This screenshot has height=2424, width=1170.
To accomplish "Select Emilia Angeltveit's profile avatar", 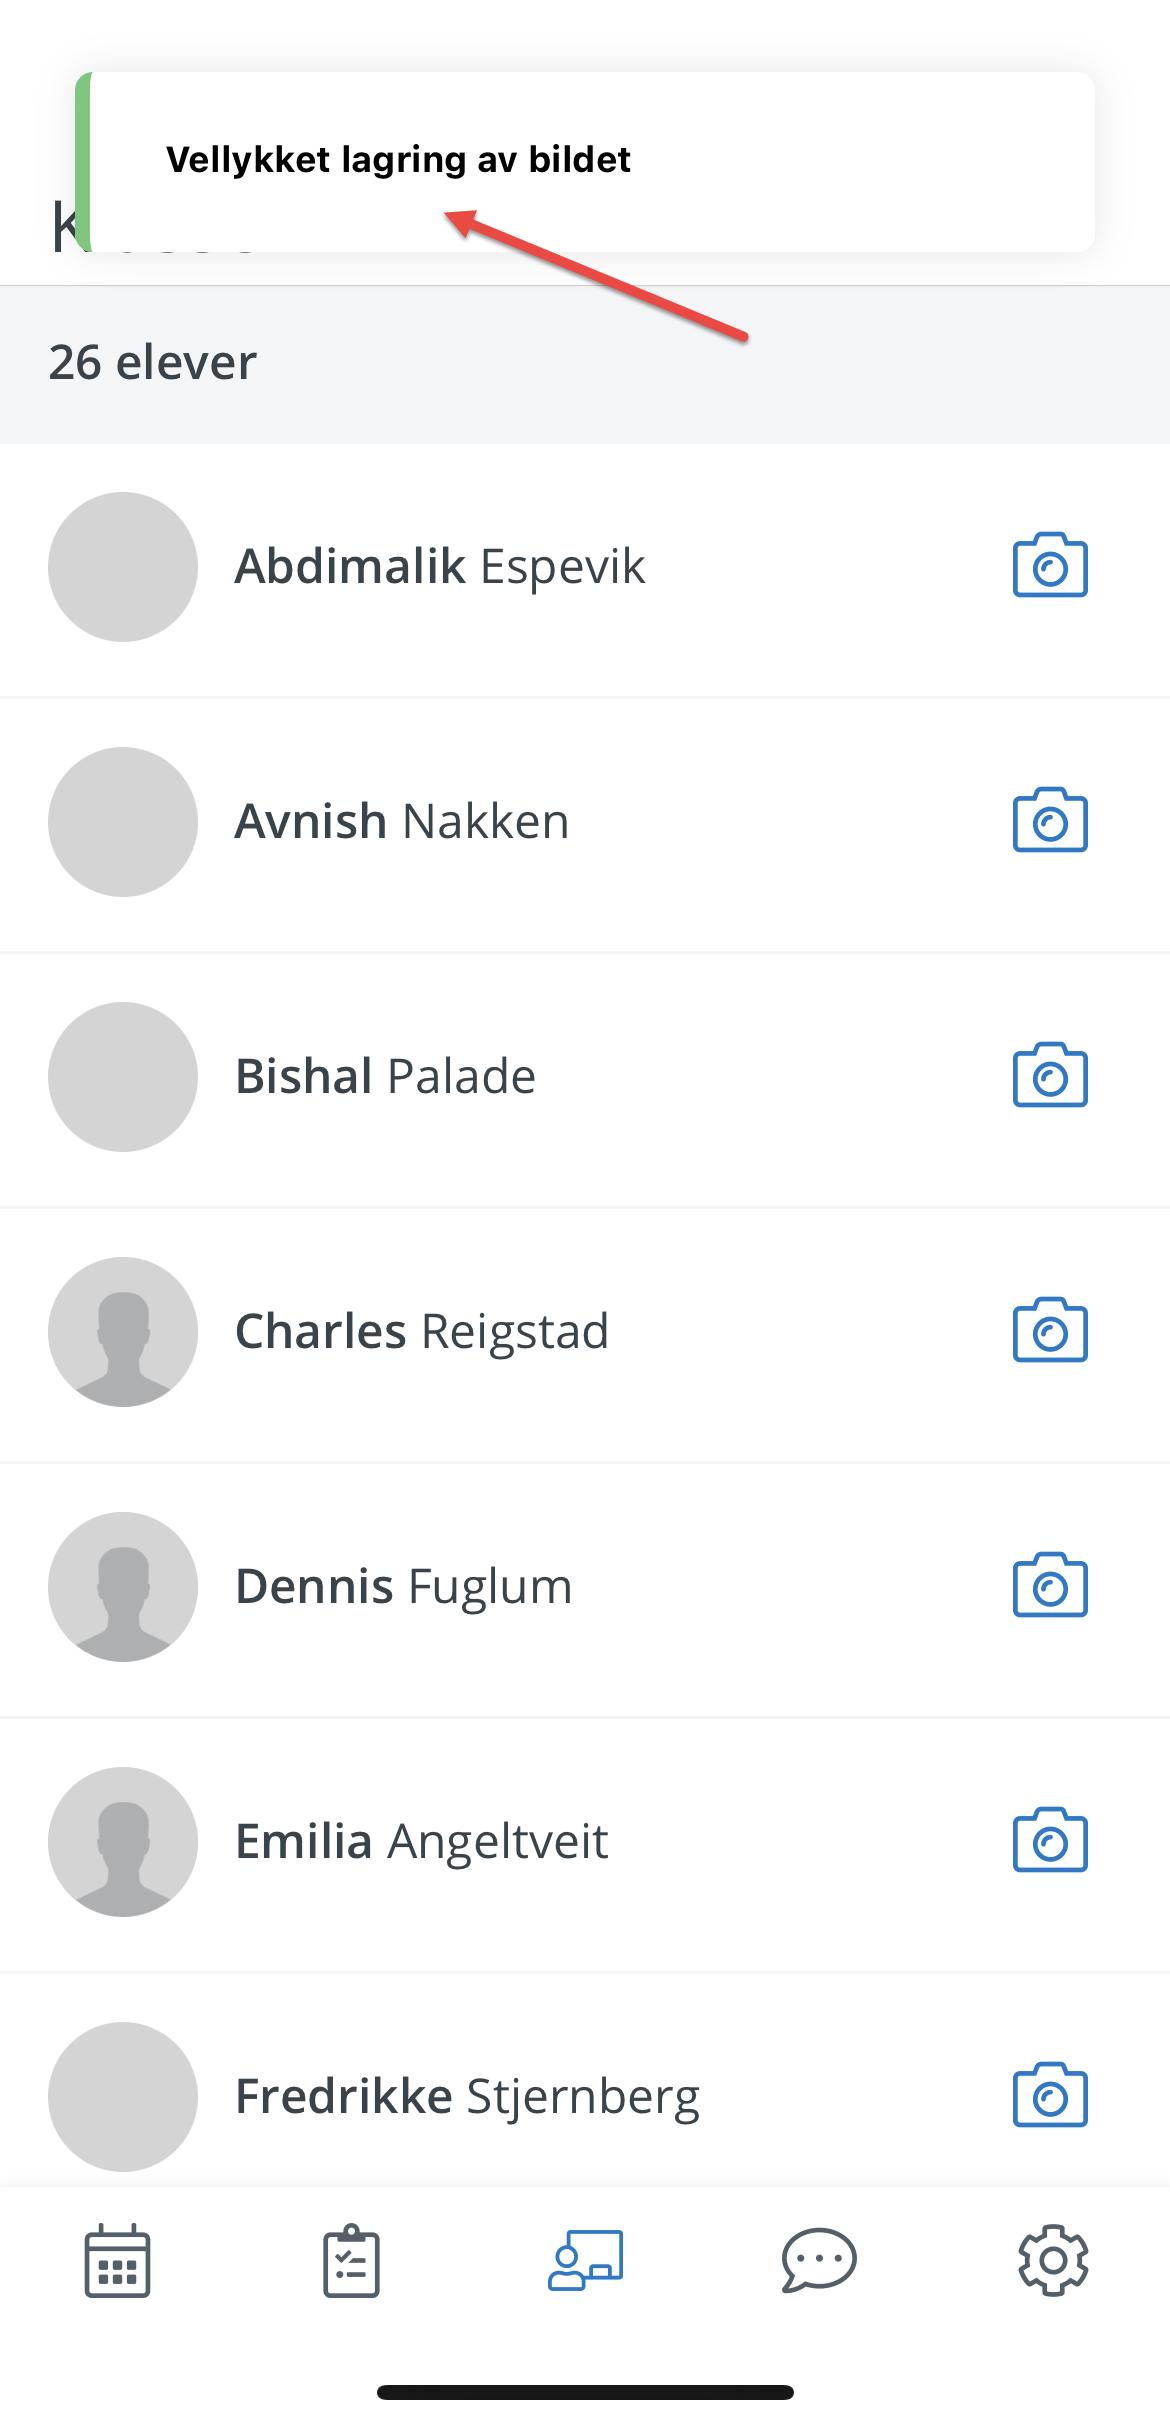I will tap(123, 1841).
